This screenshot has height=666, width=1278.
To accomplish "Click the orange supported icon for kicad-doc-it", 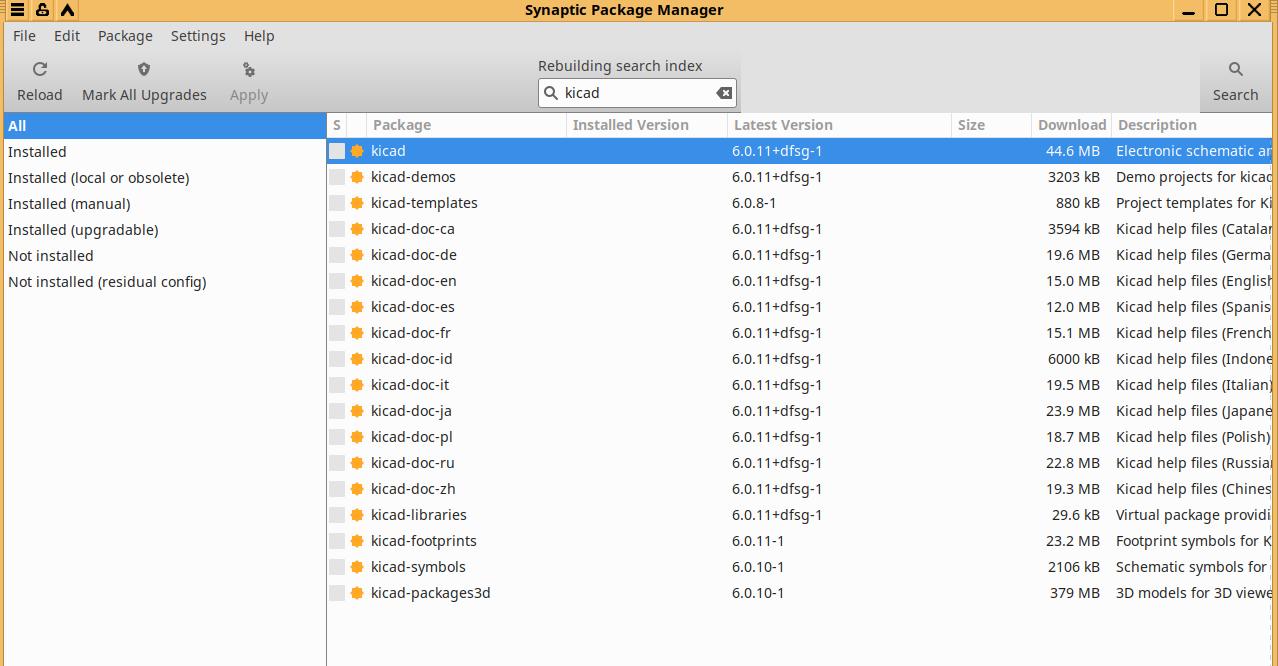I will click(x=357, y=385).
